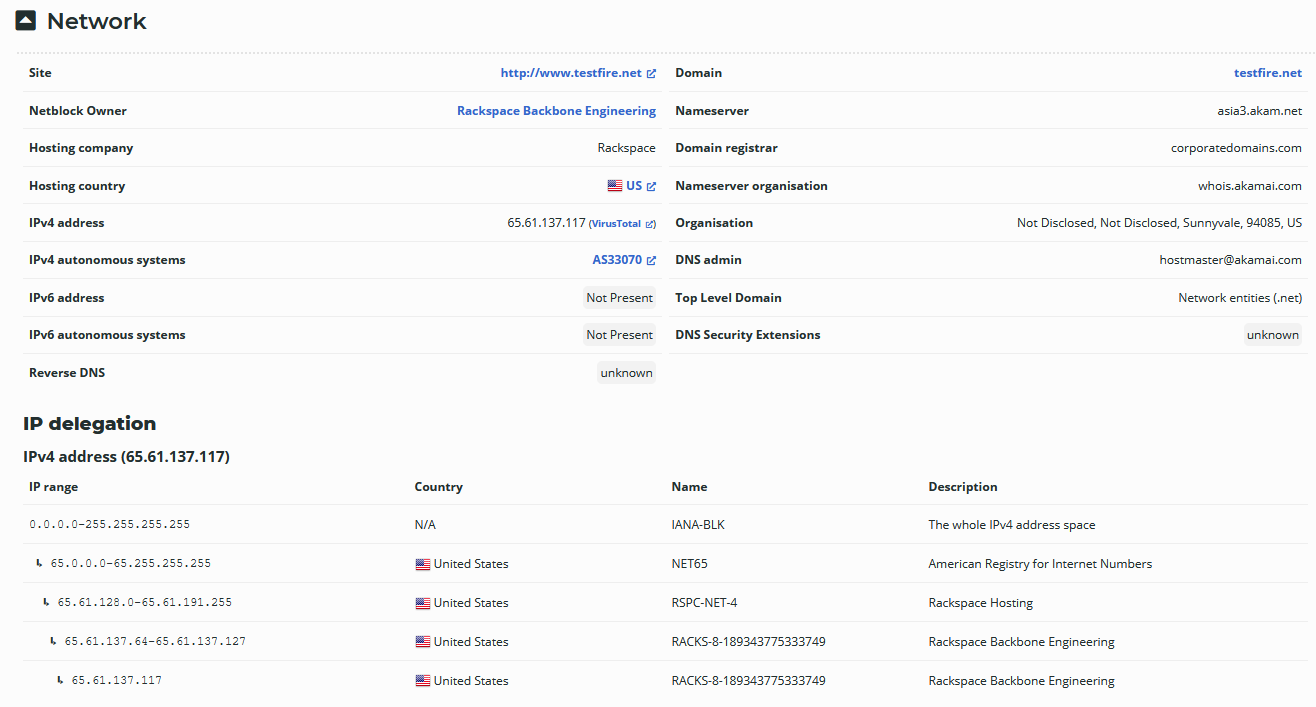This screenshot has height=707, width=1316.
Task: Click the flag in the 65.61.137.64–65.61.137.127 row
Action: click(423, 642)
